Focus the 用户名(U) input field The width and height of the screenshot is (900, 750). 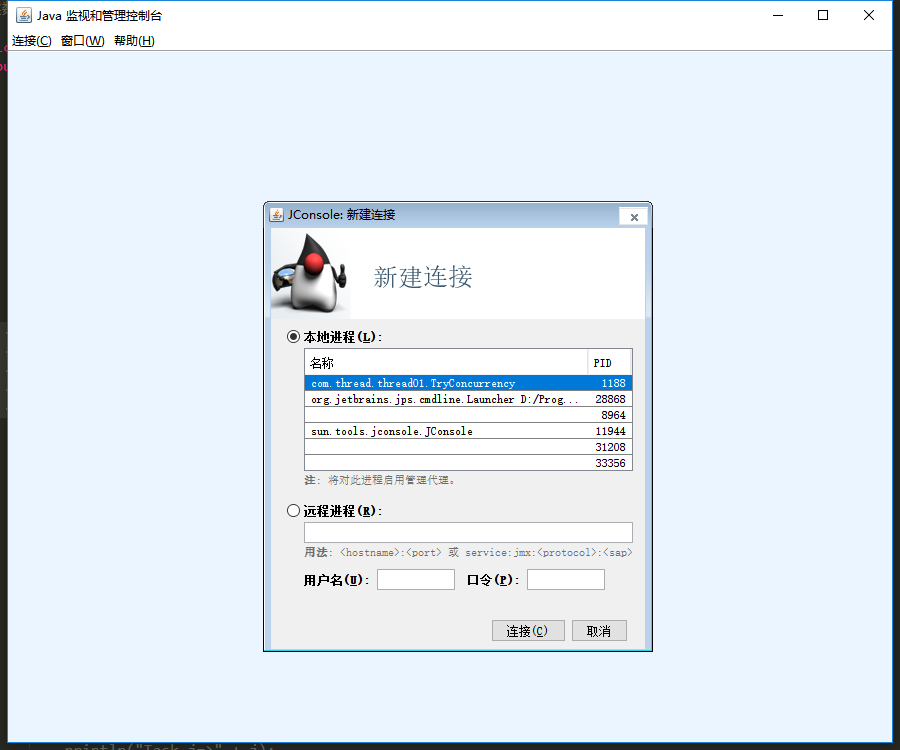(416, 580)
